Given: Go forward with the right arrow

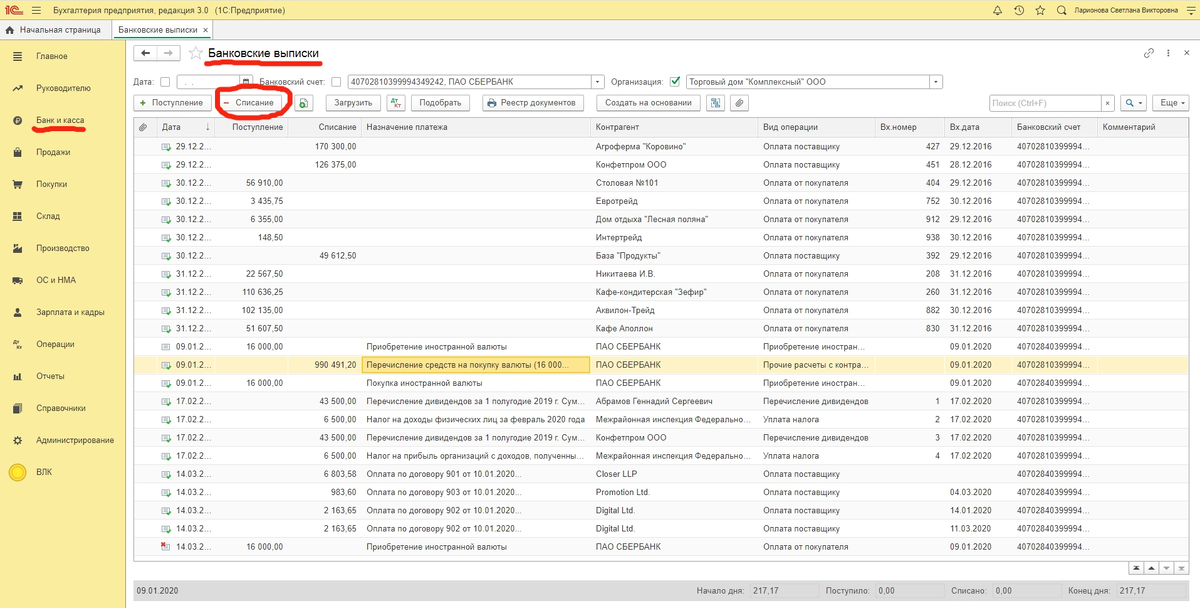Looking at the screenshot, I should (x=169, y=53).
